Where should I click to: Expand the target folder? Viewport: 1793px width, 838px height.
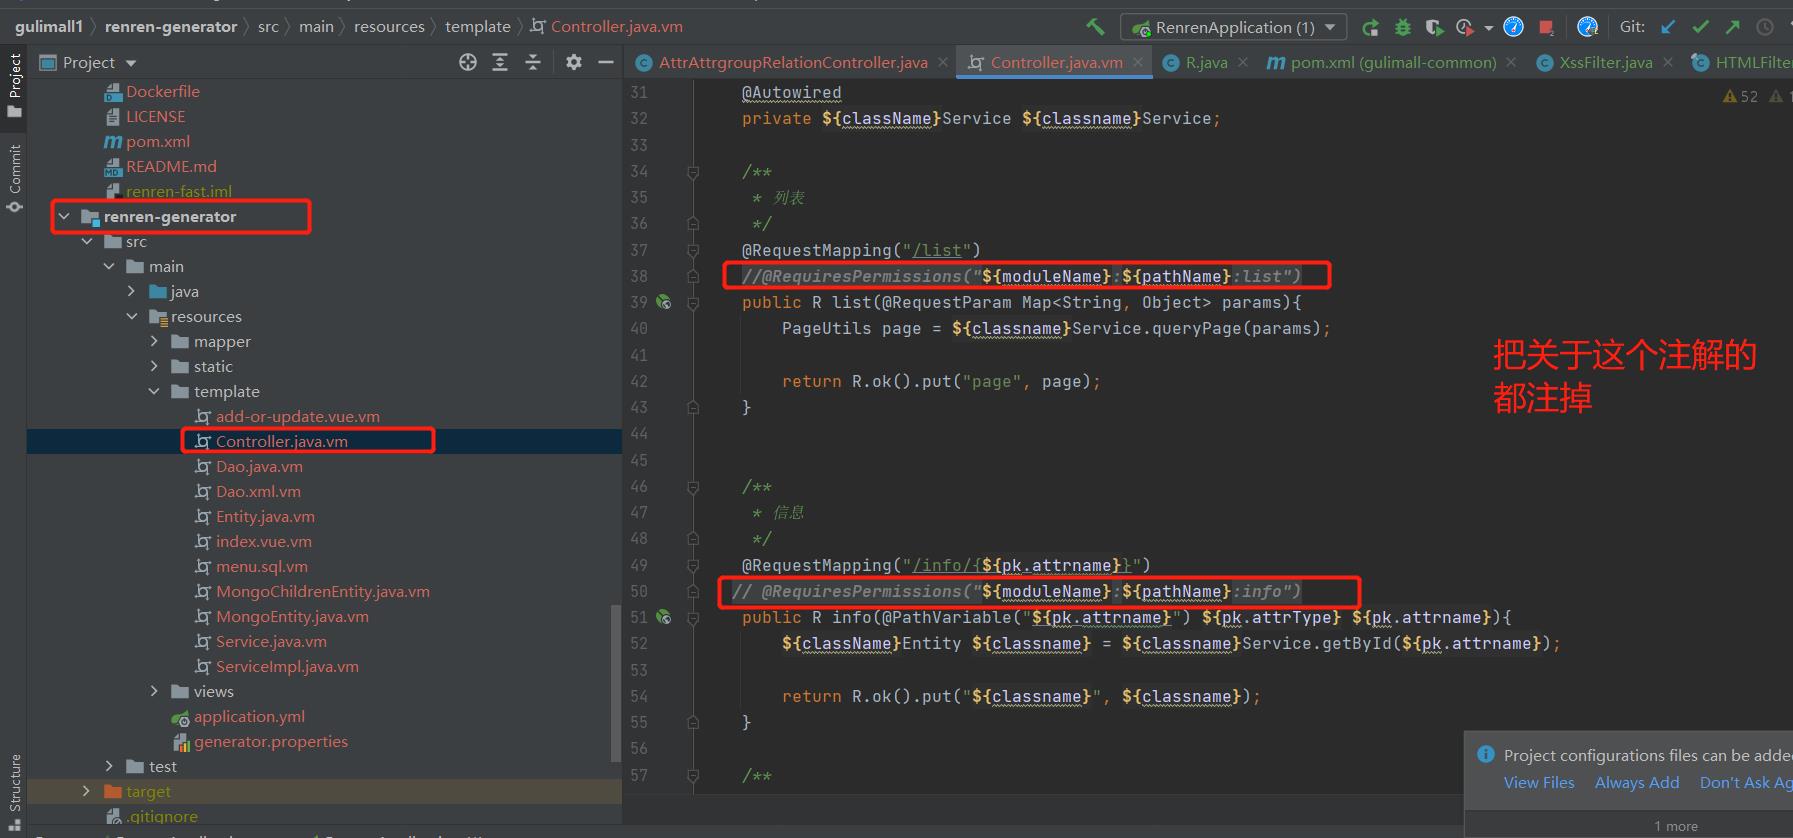coord(87,791)
